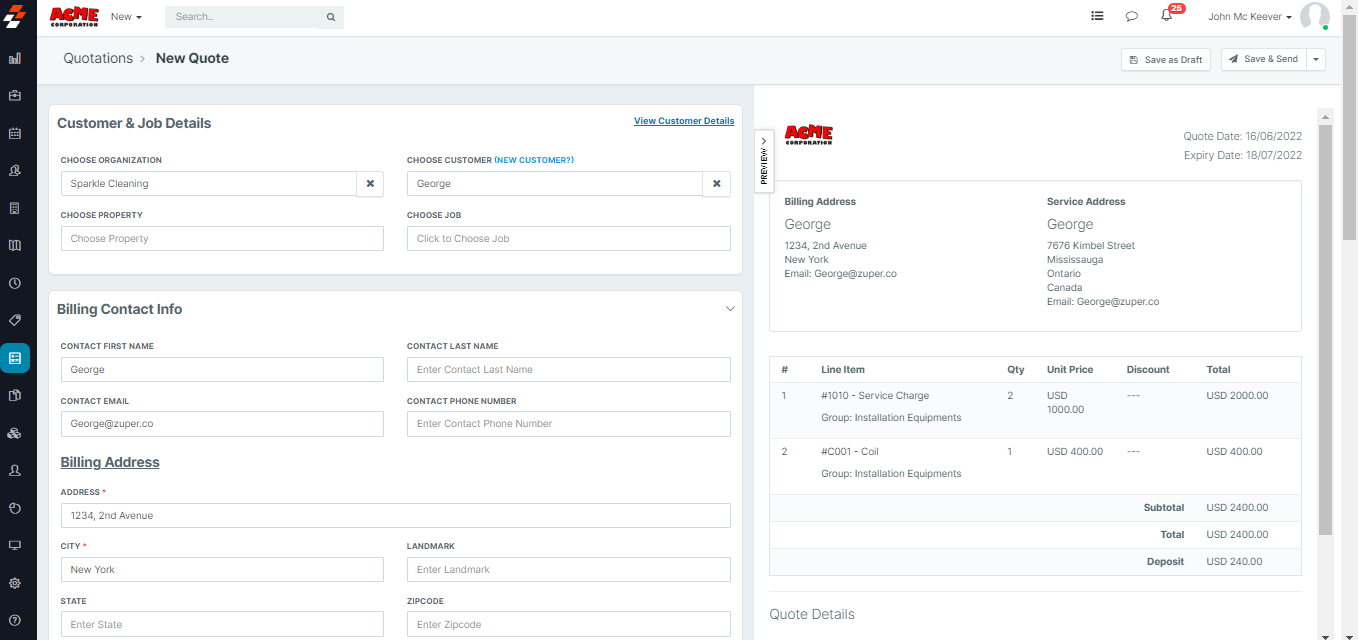Open the chat bubble icon in header
Viewport: 1358px width, 640px height.
click(1132, 17)
